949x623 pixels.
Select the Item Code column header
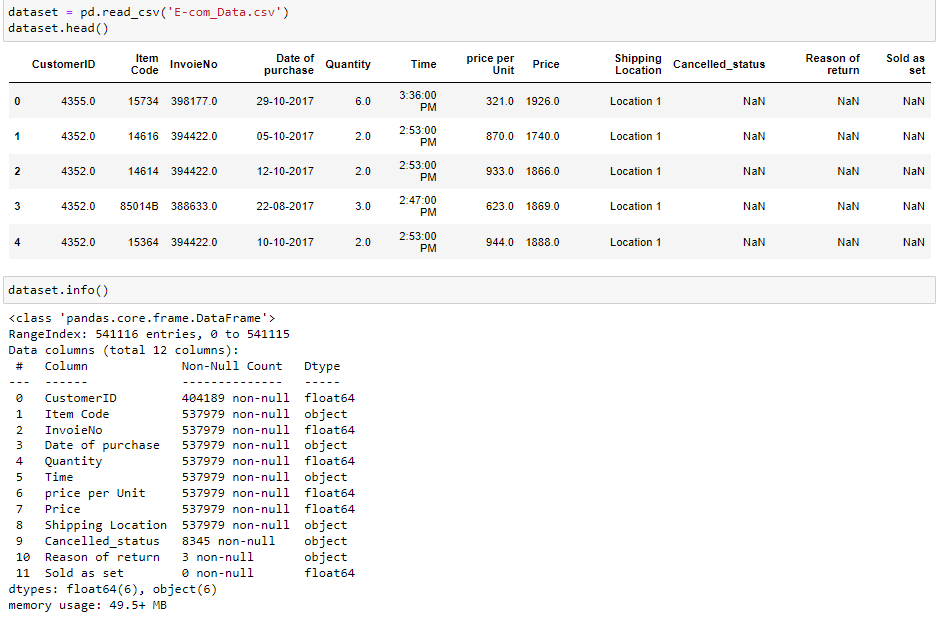point(145,64)
